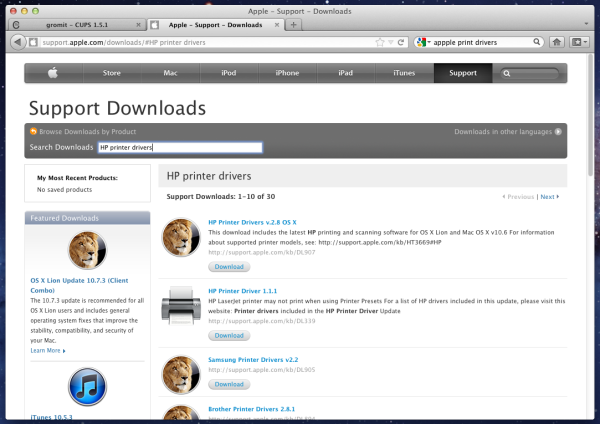Click the browser back arrow button
The height and width of the screenshot is (424, 600).
(17, 42)
